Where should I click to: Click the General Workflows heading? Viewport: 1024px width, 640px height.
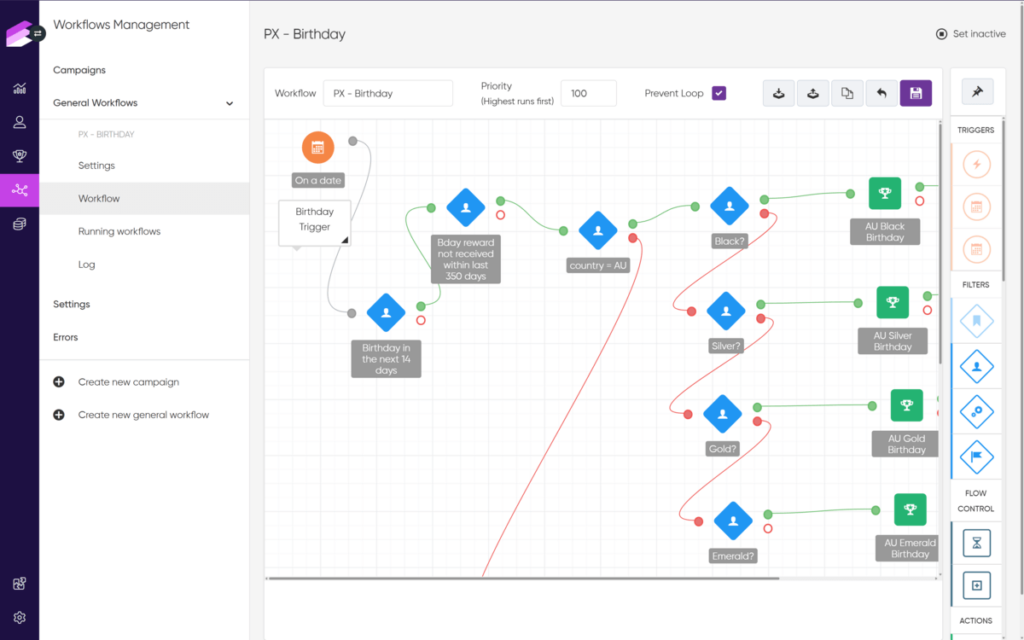(95, 103)
